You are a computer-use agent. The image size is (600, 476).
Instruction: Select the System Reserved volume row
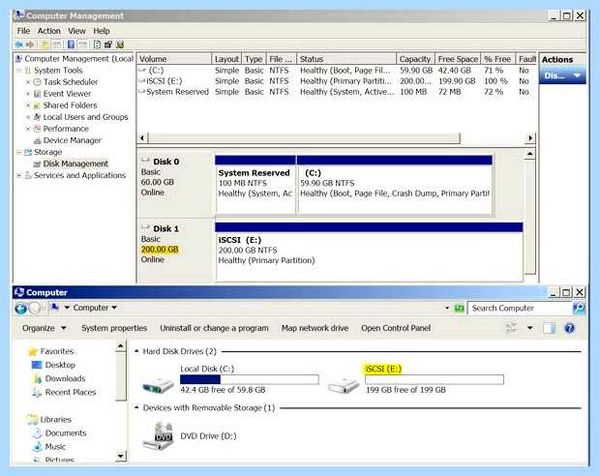337,92
